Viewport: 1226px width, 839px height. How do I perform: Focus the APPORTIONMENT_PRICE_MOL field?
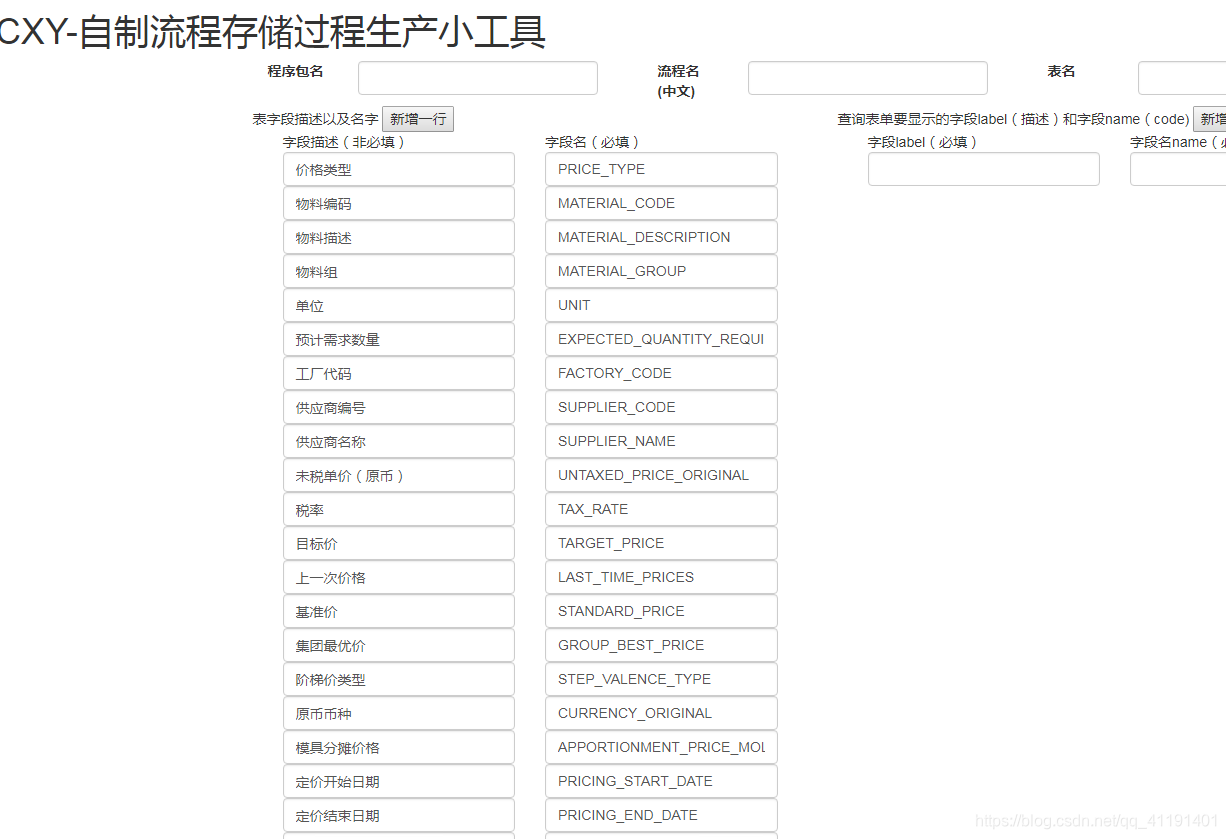(661, 747)
